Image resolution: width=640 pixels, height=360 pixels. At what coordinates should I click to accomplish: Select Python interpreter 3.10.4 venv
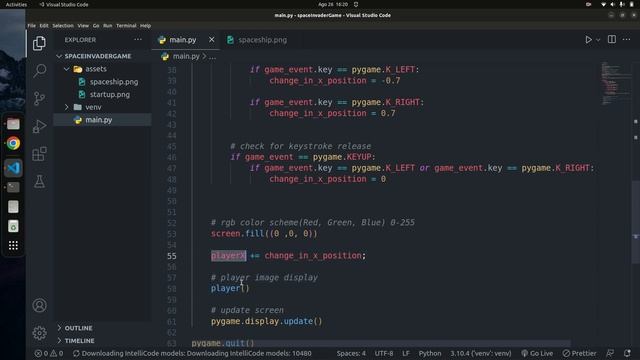480,353
